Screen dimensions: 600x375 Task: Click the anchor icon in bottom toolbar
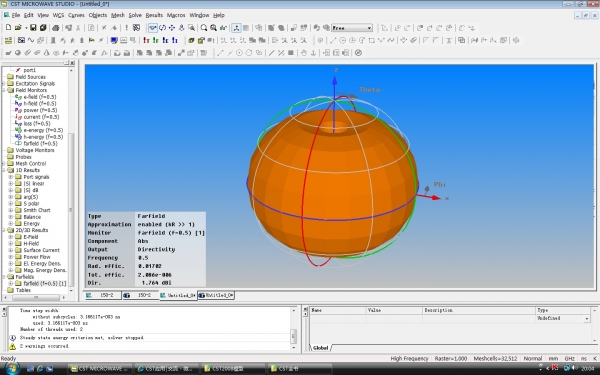coord(313,53)
